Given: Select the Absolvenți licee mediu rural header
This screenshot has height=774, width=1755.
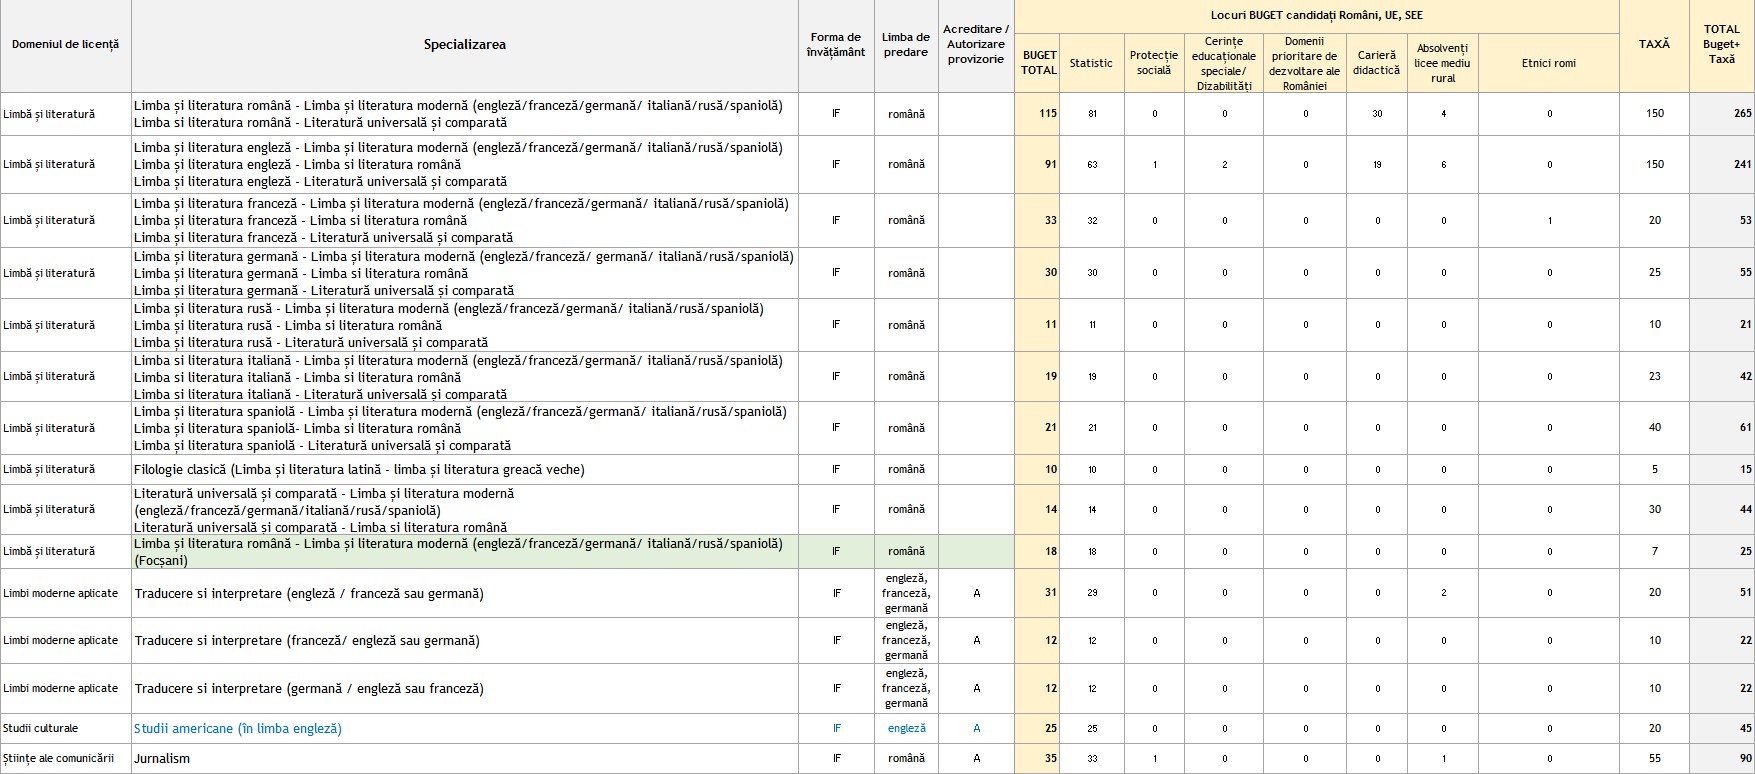Looking at the screenshot, I should pyautogui.click(x=1443, y=63).
